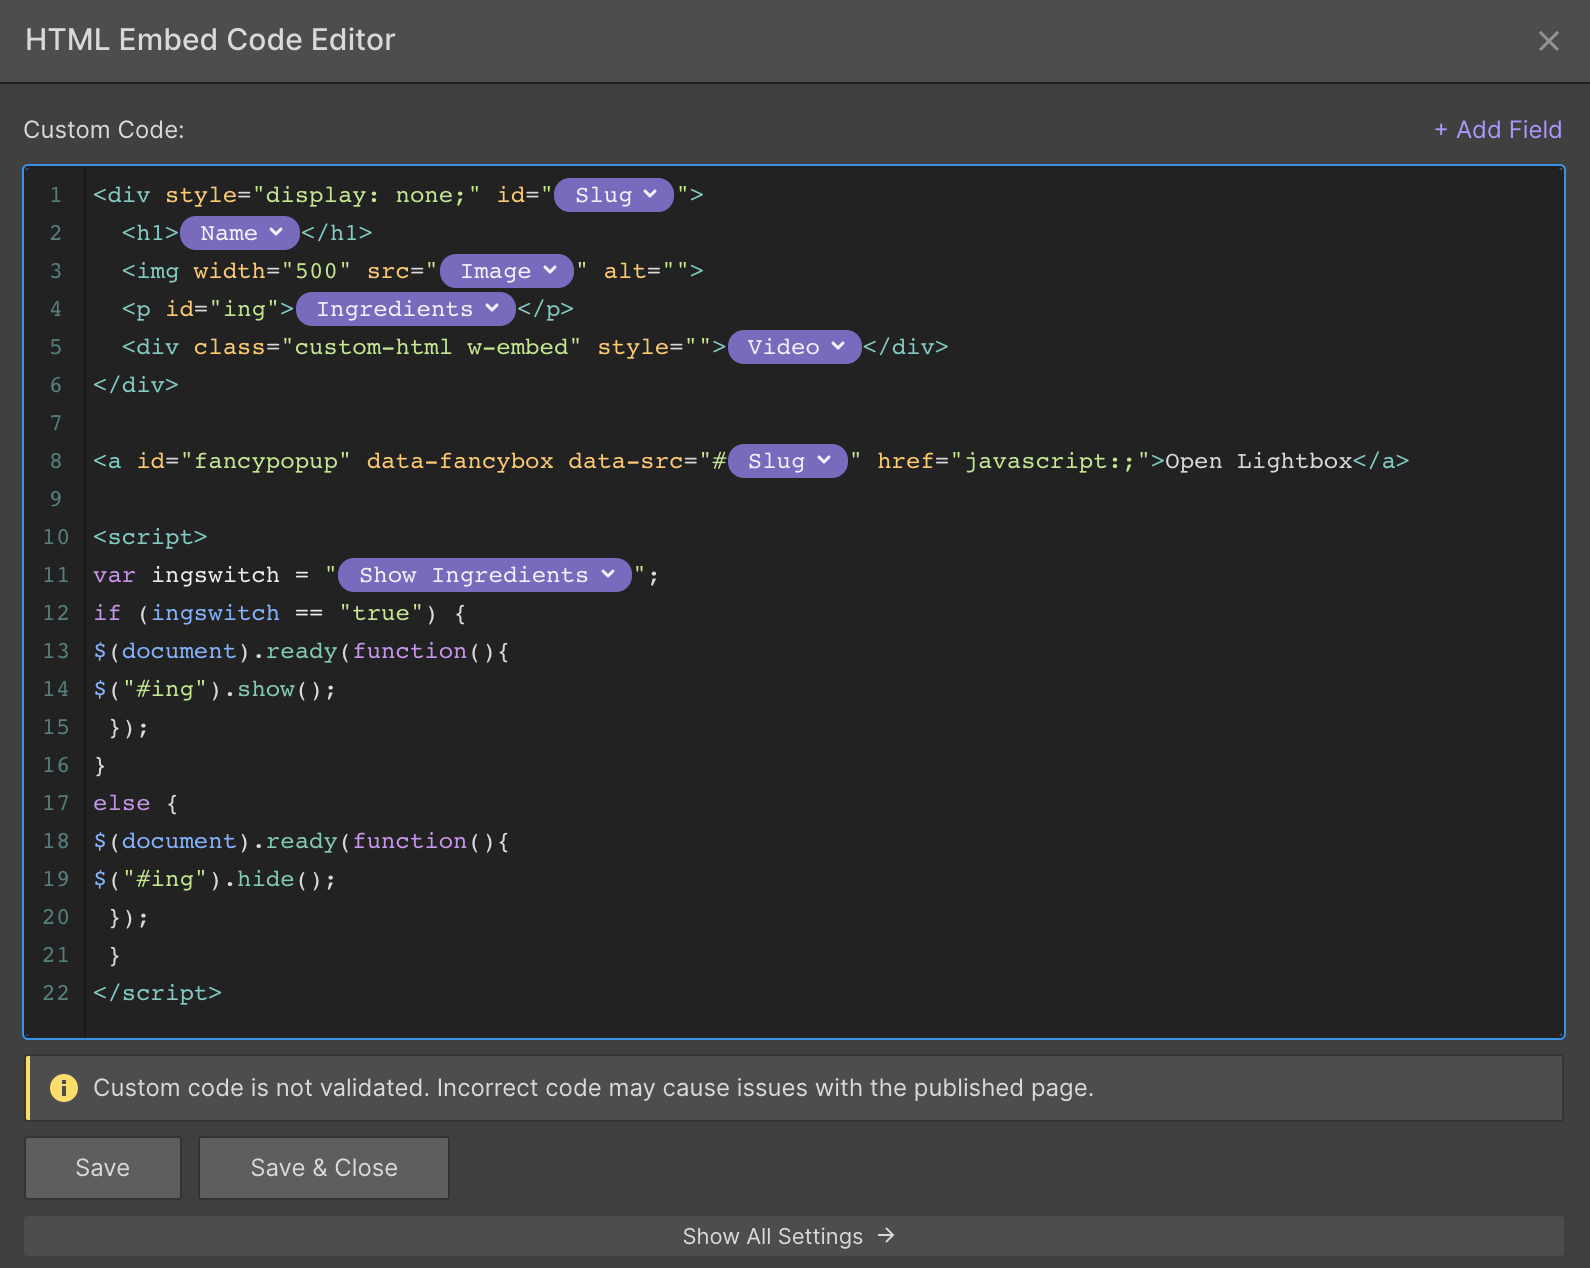Click the else keyword on line 17
Screen dimensions: 1590x1268
point(121,803)
